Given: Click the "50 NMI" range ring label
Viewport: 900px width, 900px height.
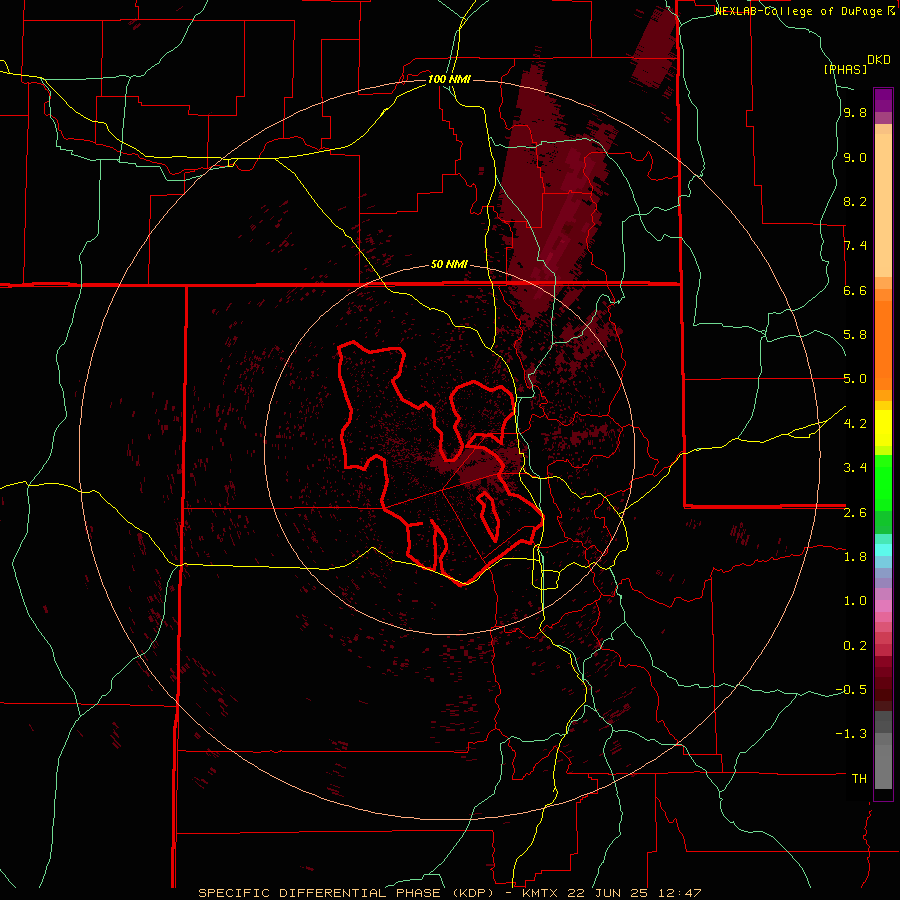Looking at the screenshot, I should [x=449, y=265].
